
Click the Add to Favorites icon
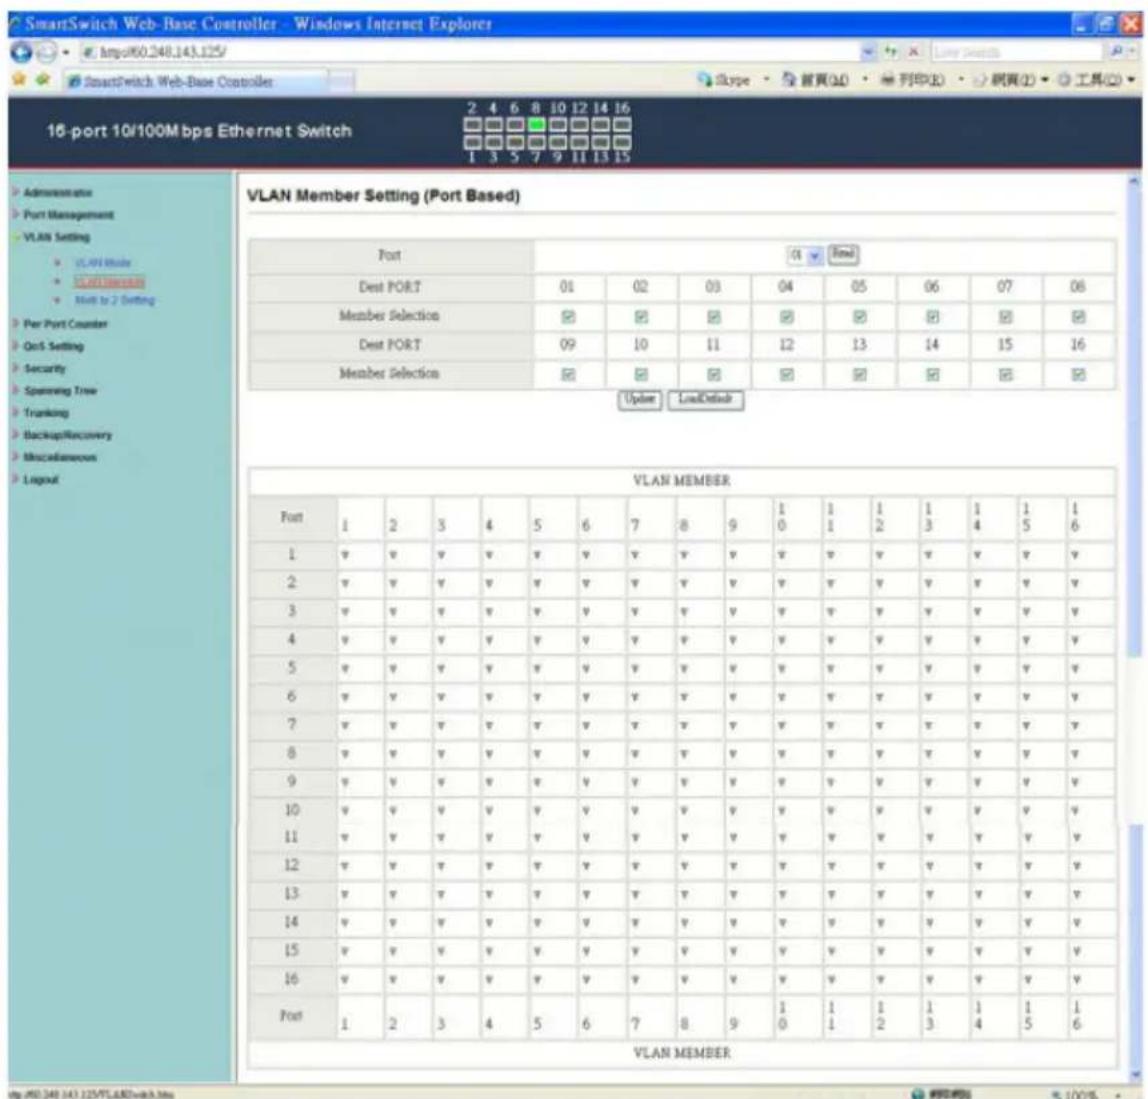[44, 80]
